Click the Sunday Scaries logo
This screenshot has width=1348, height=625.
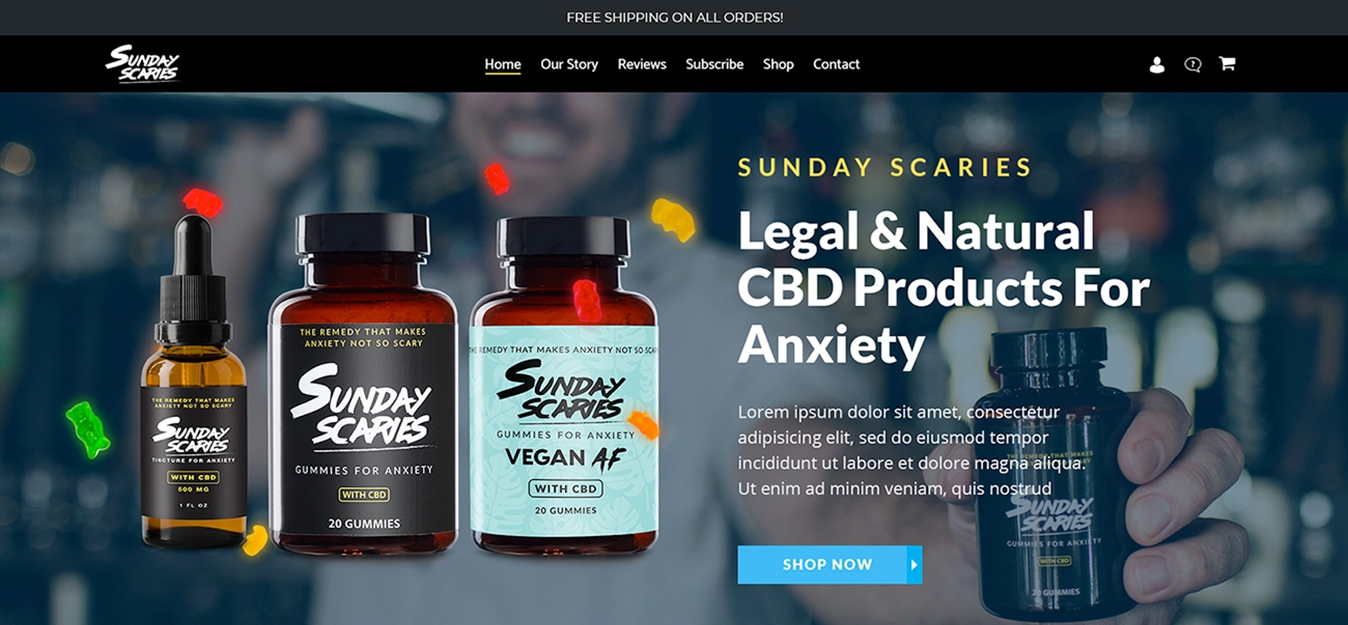coord(143,63)
